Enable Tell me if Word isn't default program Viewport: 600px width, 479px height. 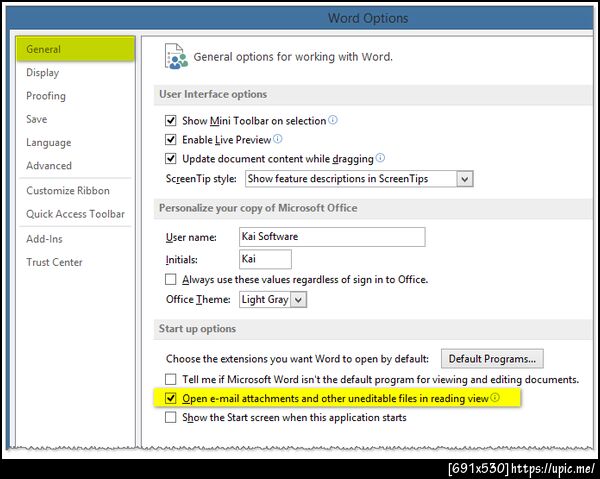coord(170,379)
